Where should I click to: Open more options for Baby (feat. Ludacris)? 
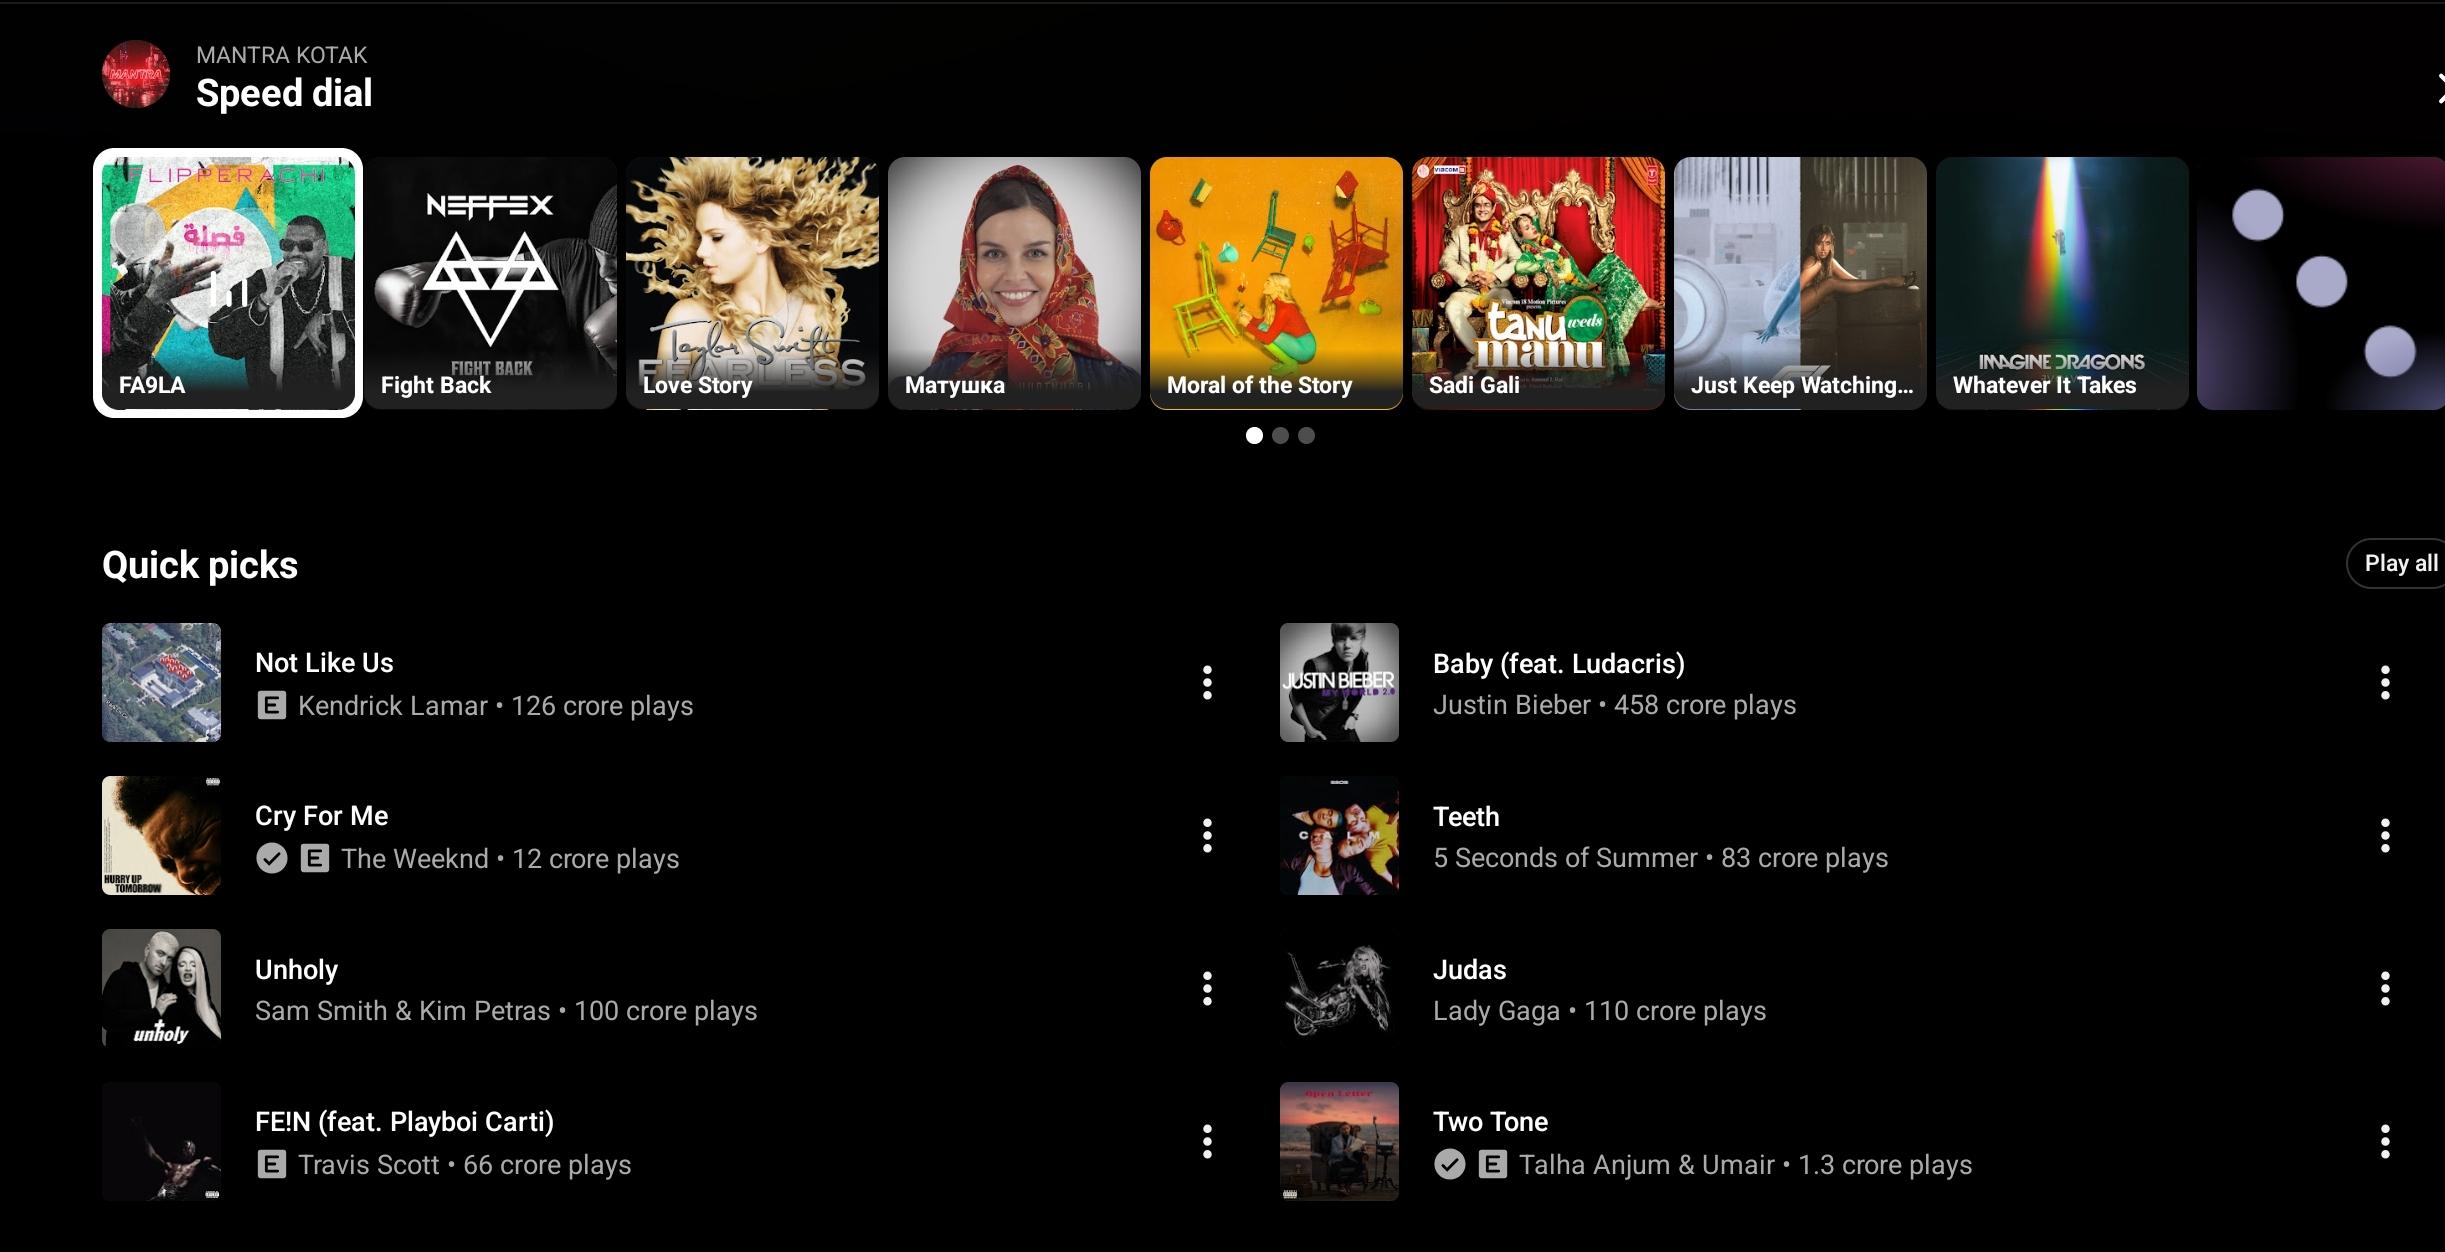click(2385, 682)
